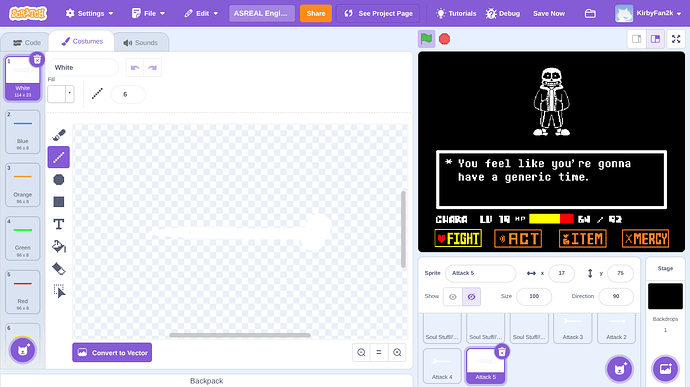This screenshot has width=690, height=387.
Task: Zoom in on the costume canvas
Action: [397, 352]
